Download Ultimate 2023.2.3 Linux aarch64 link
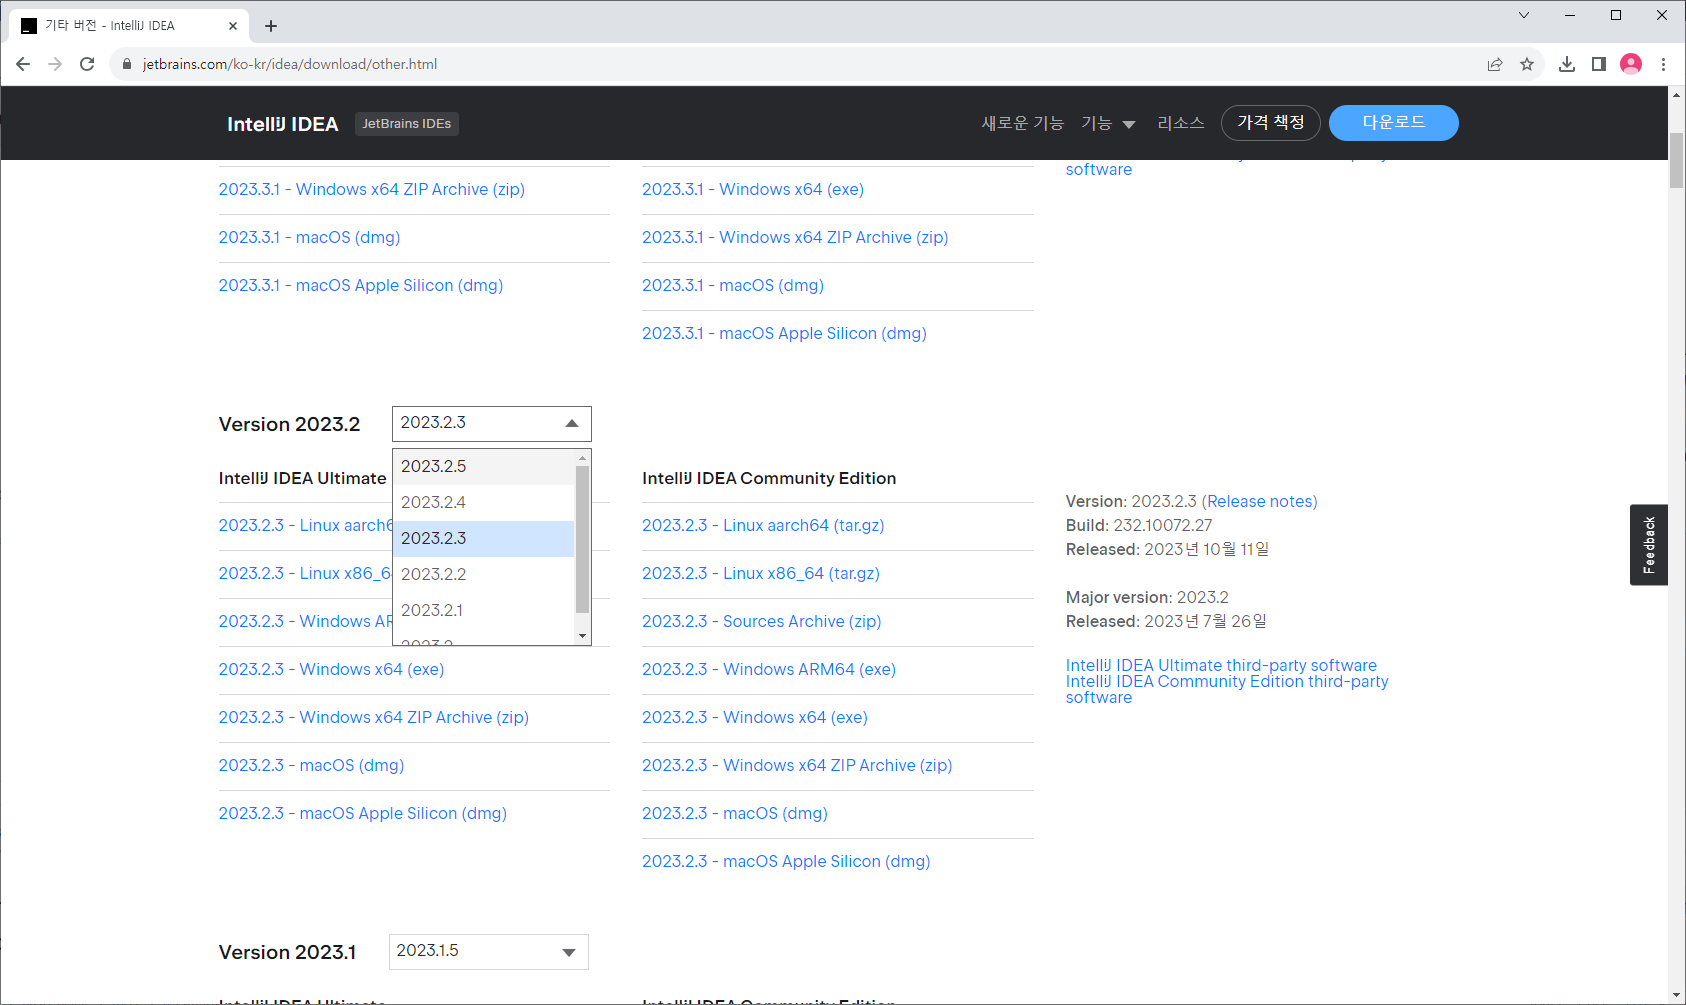The height and width of the screenshot is (1005, 1686). (x=306, y=526)
